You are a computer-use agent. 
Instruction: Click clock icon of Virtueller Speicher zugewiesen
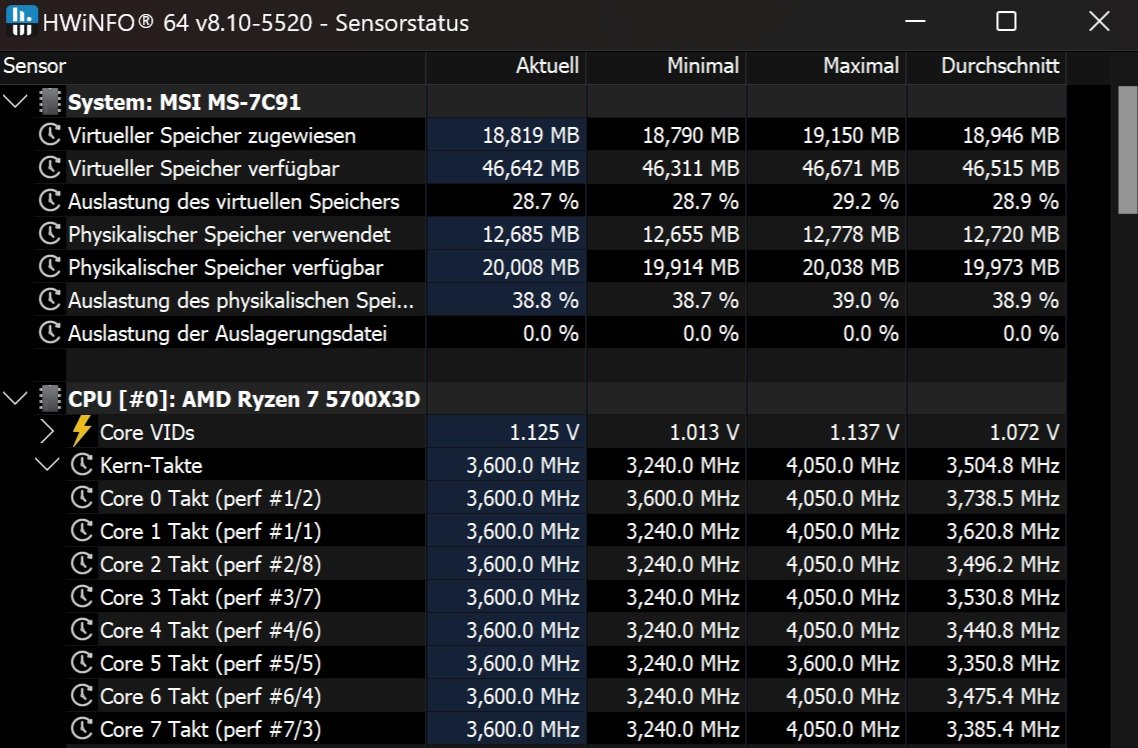49,134
